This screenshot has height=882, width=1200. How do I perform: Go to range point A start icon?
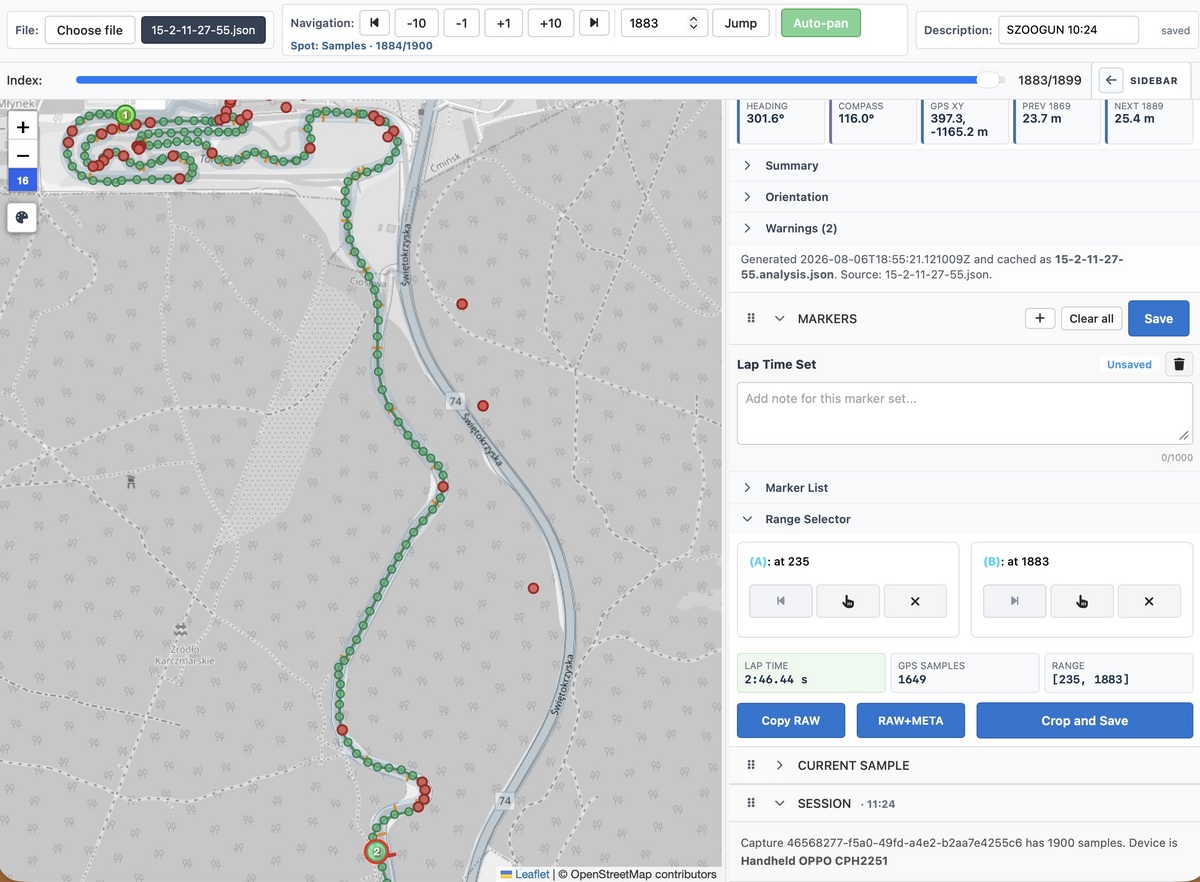click(781, 601)
